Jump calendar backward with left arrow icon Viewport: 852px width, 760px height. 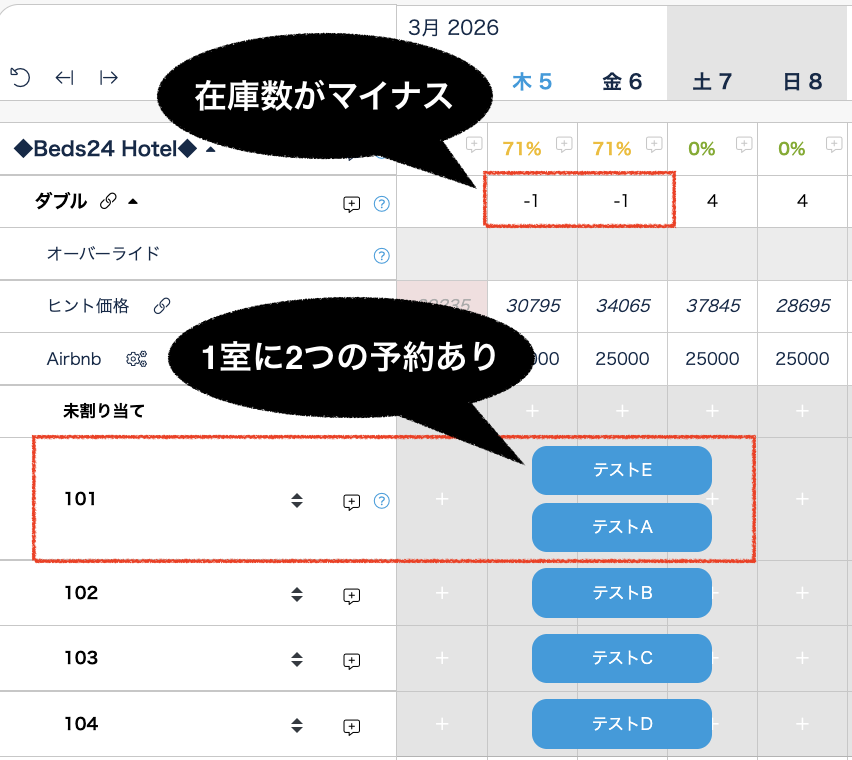tap(65, 78)
